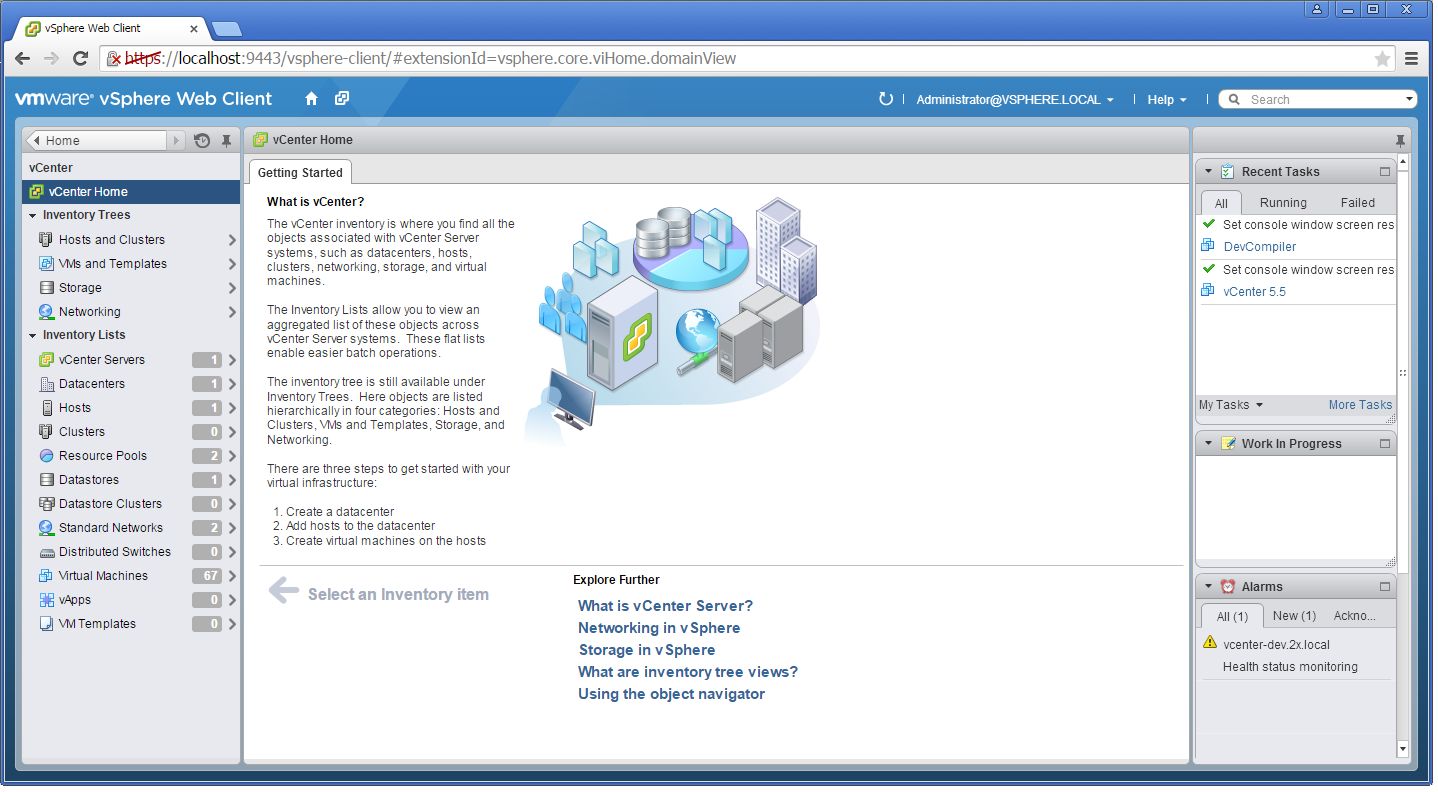Open the My Tasks filter dropdown
Screen dimensions: 1438x792
coord(1231,405)
